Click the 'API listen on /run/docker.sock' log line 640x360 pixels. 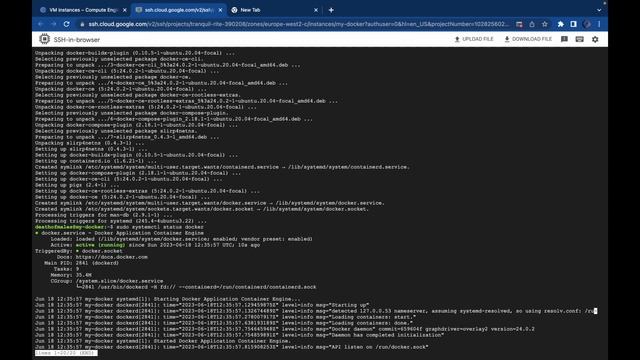point(231,347)
